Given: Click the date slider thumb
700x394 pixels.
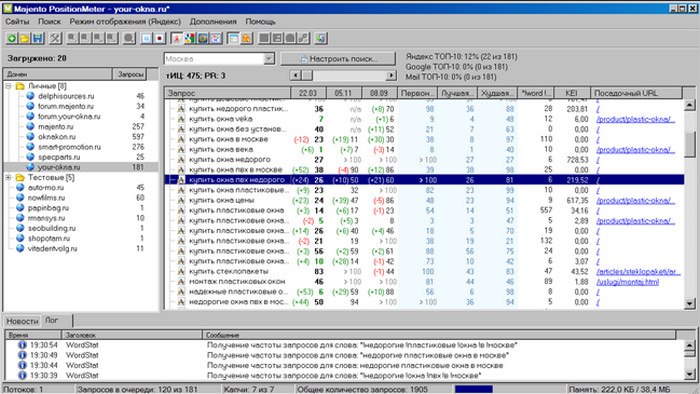Looking at the screenshot, I should click(307, 75).
